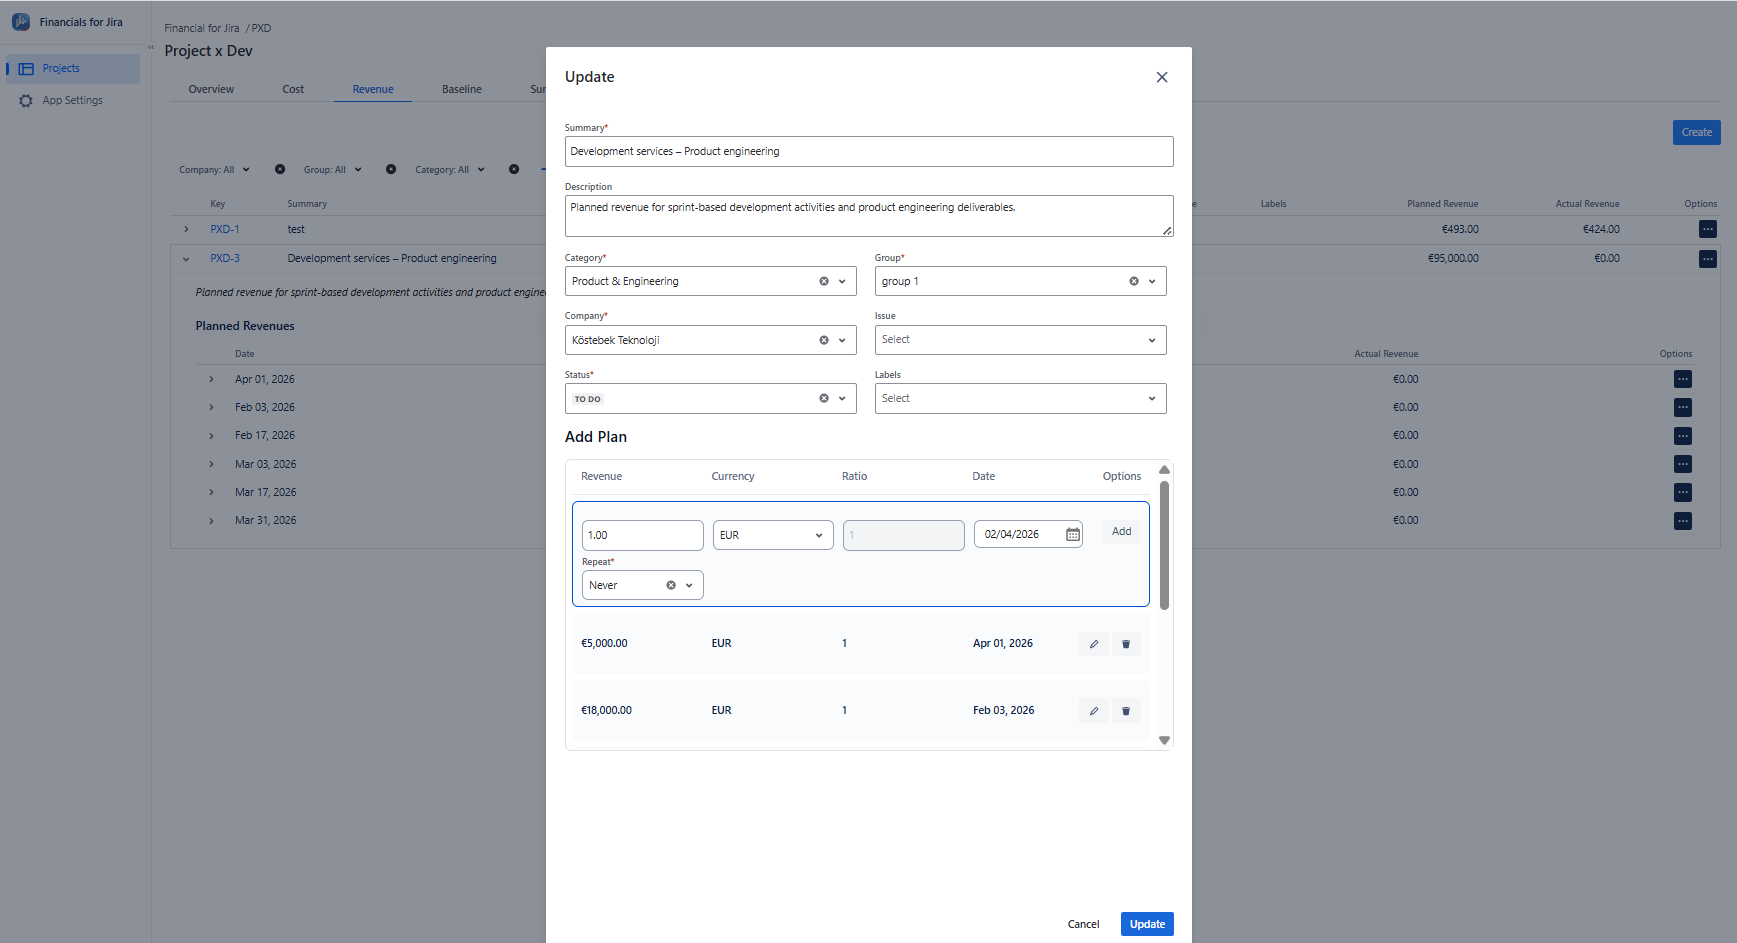Viewport: 1737px width, 943px height.
Task: Clear the Category selection Product & Engineering
Action: pyautogui.click(x=824, y=282)
